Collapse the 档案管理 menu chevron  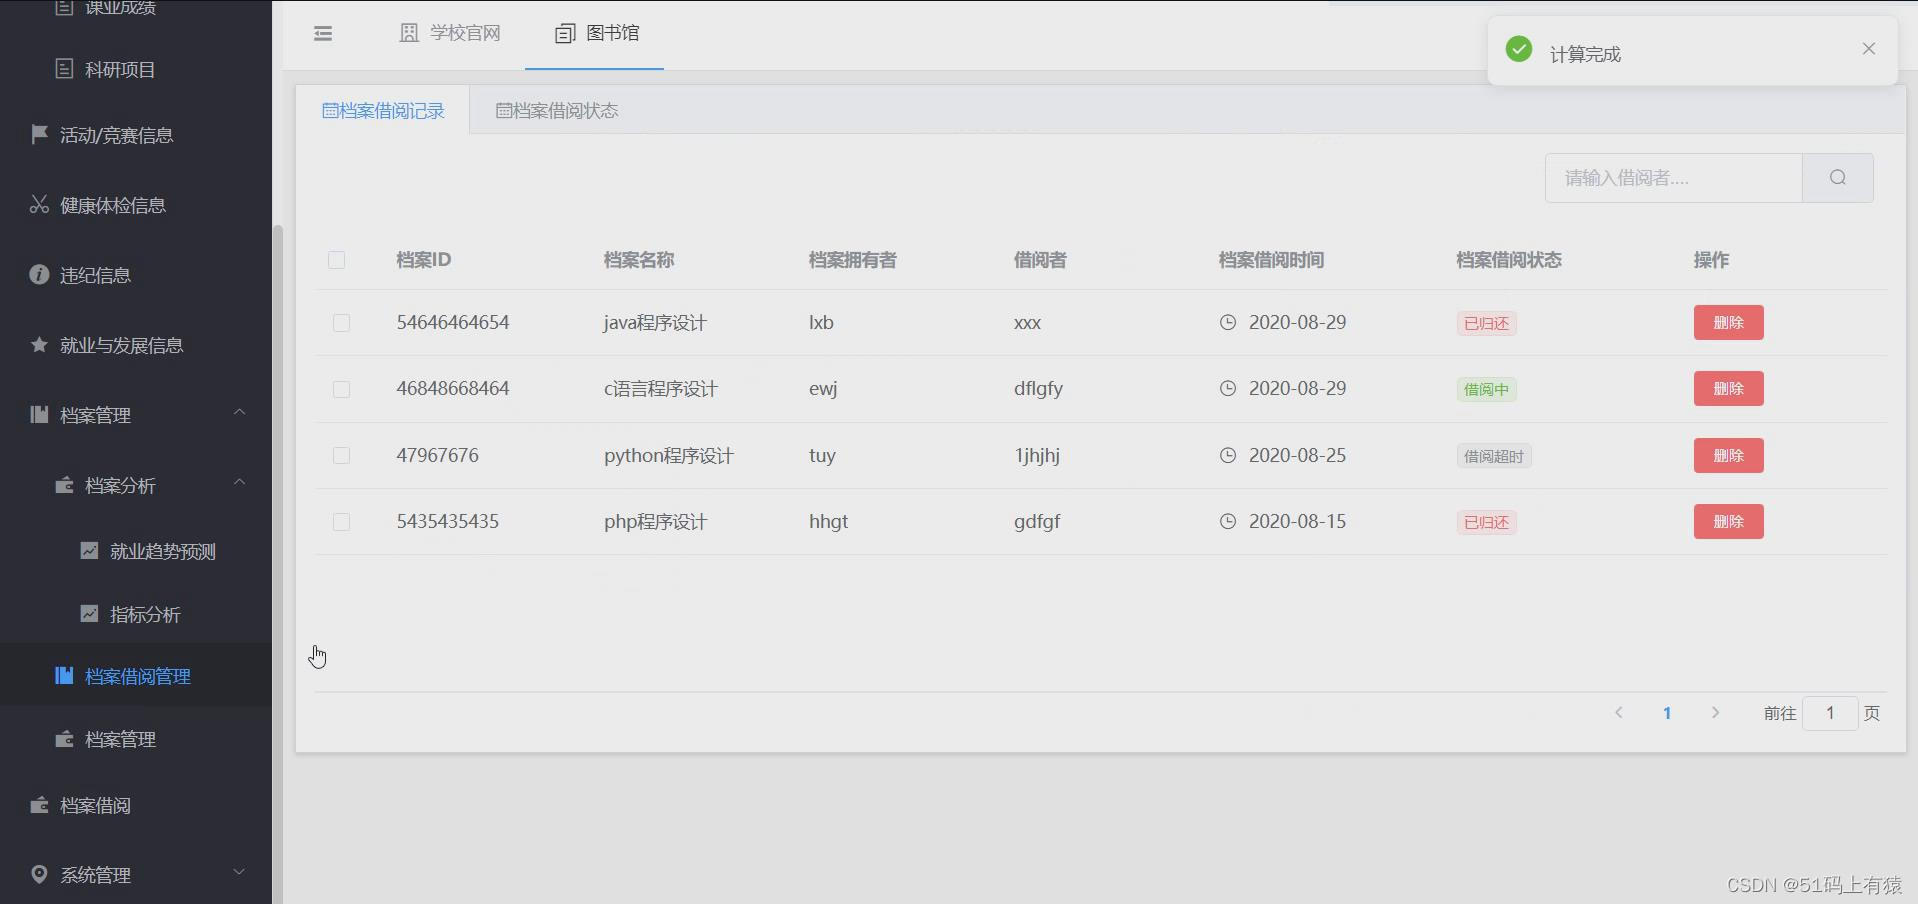[239, 412]
